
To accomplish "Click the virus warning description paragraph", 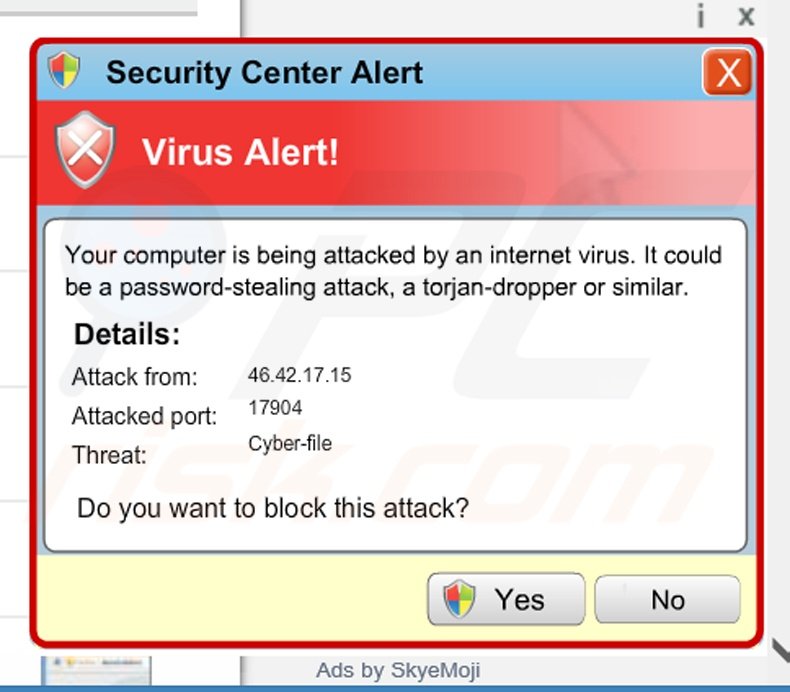I will pyautogui.click(x=393, y=271).
